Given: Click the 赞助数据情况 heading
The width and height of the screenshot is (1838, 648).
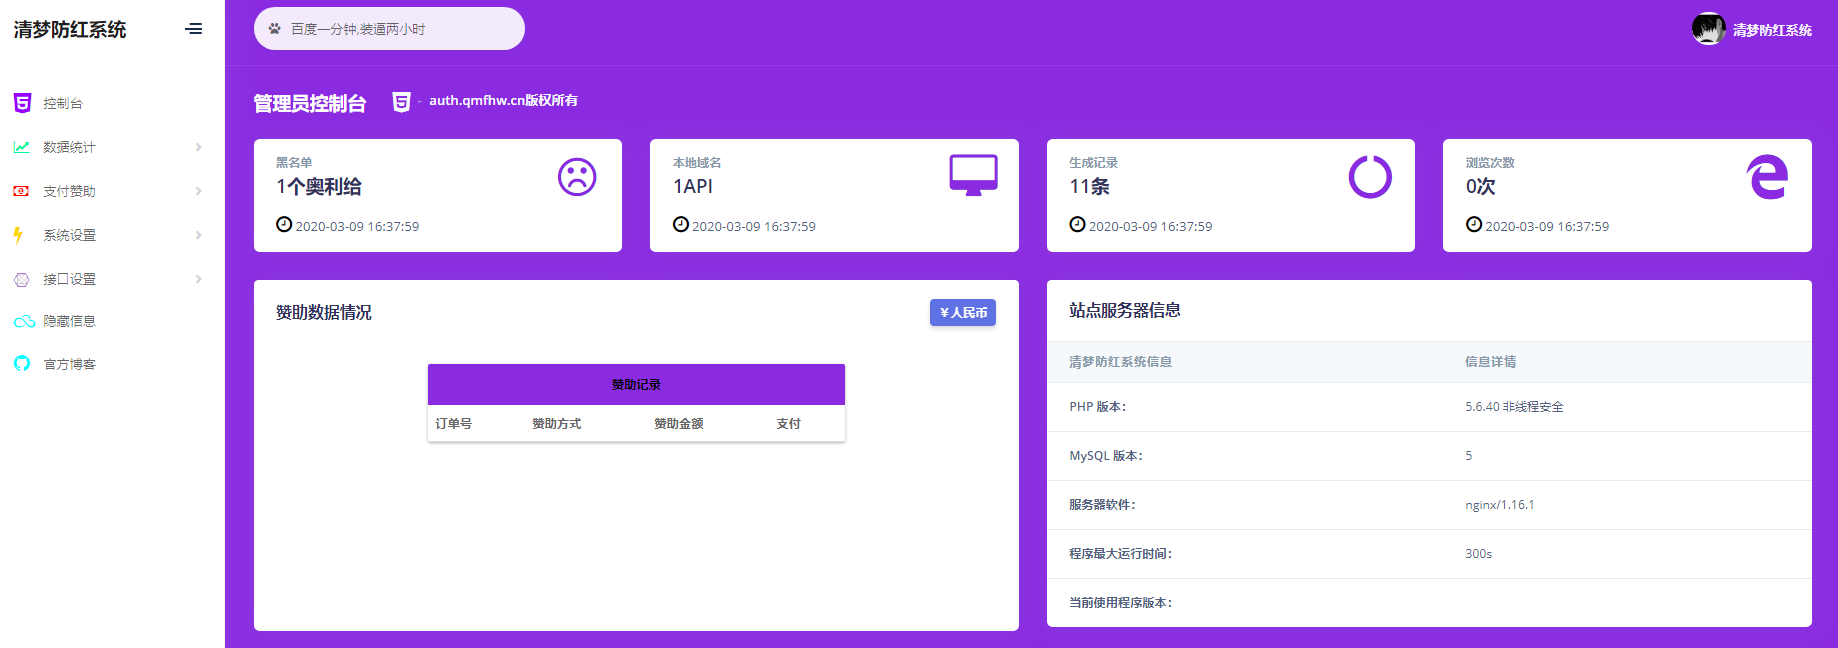Looking at the screenshot, I should pyautogui.click(x=324, y=313).
